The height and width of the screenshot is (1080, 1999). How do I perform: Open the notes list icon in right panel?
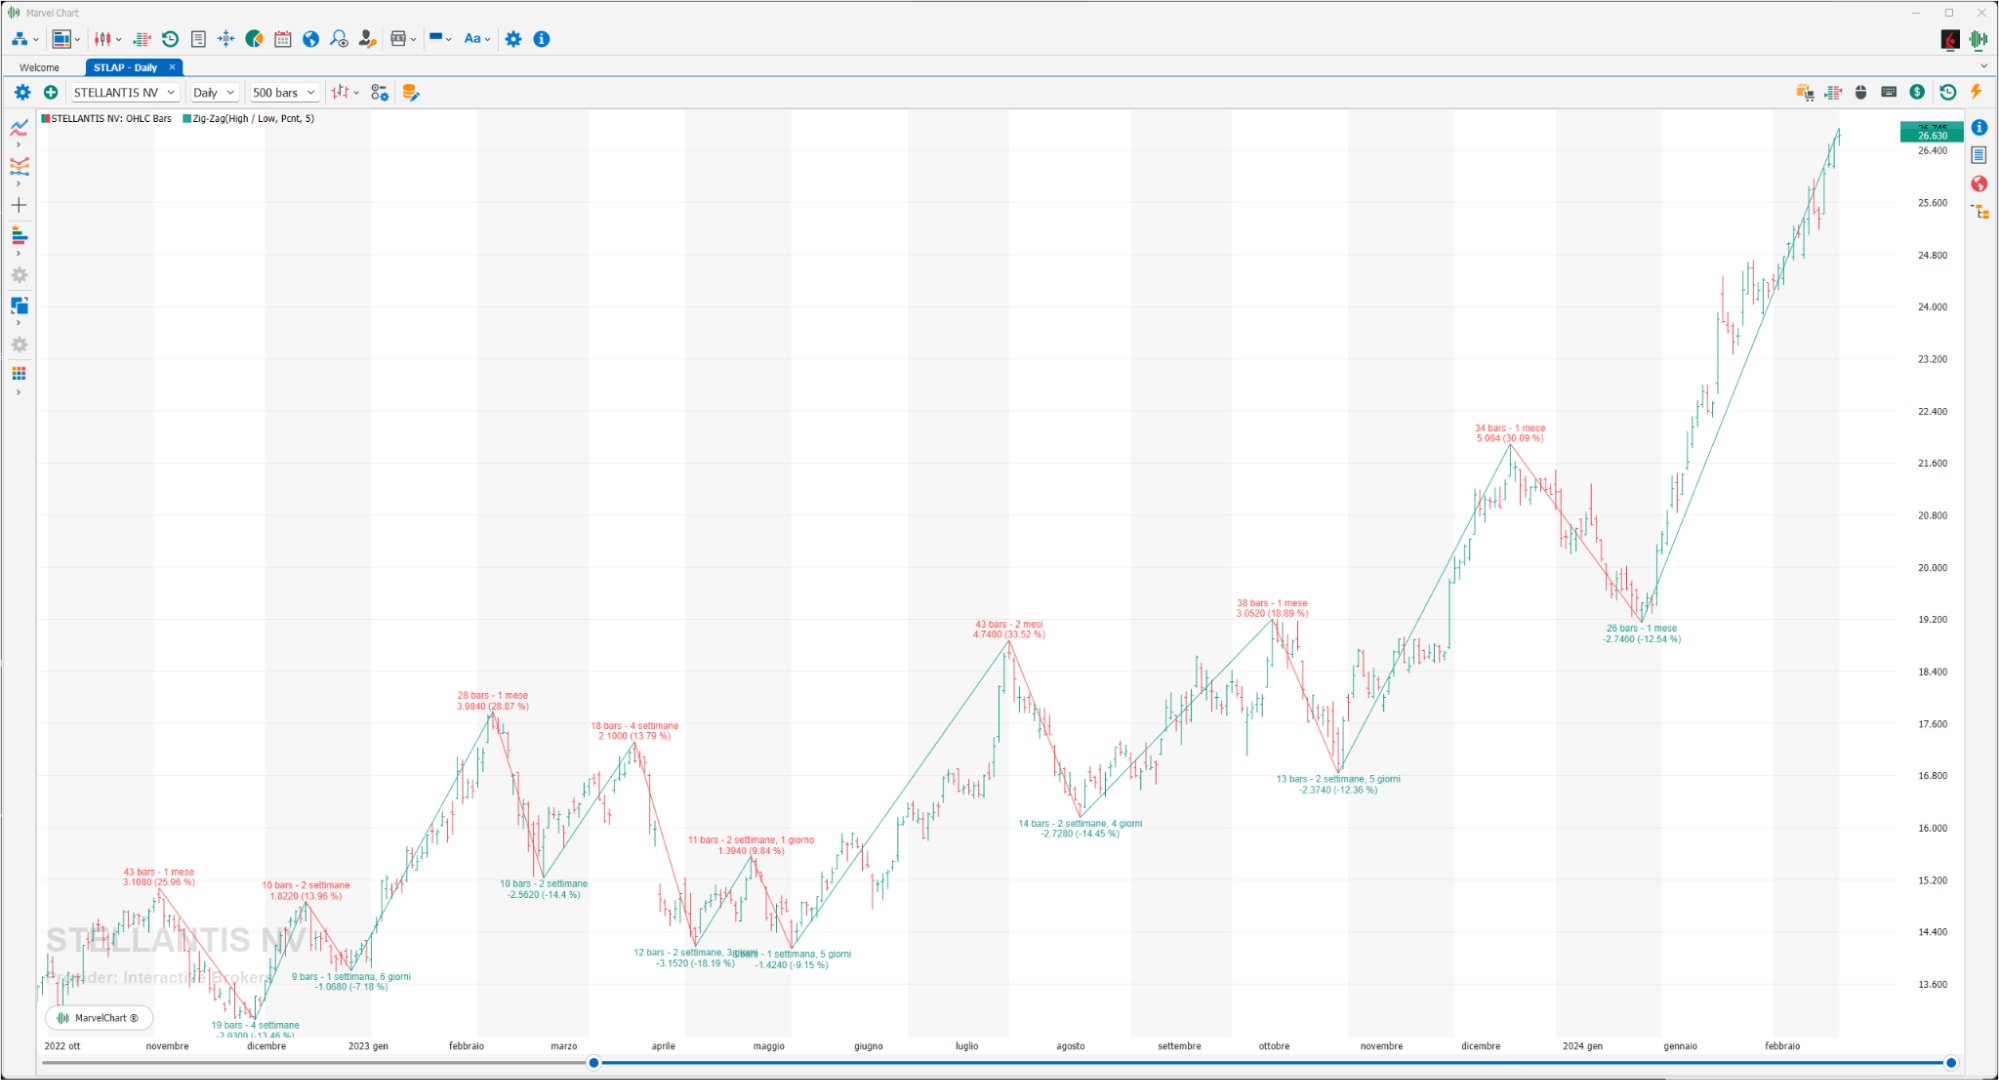1979,155
